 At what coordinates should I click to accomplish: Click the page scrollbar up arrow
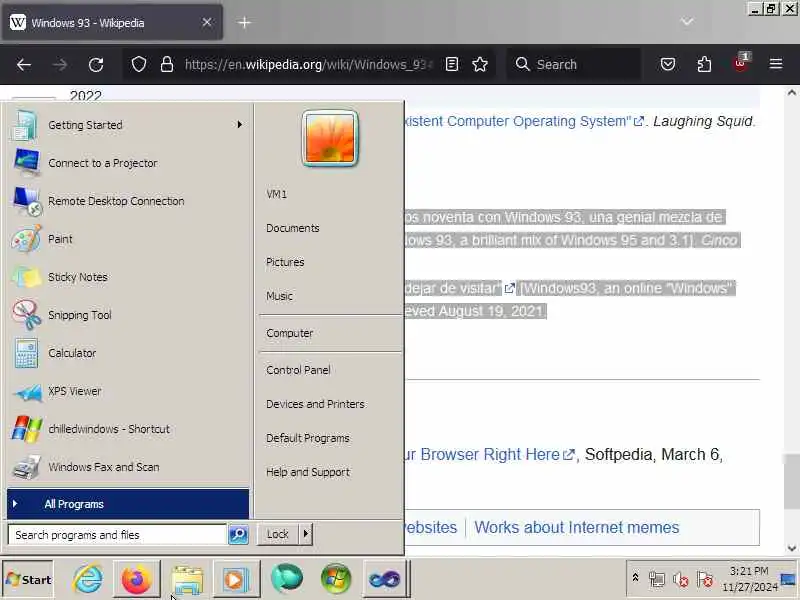click(791, 92)
